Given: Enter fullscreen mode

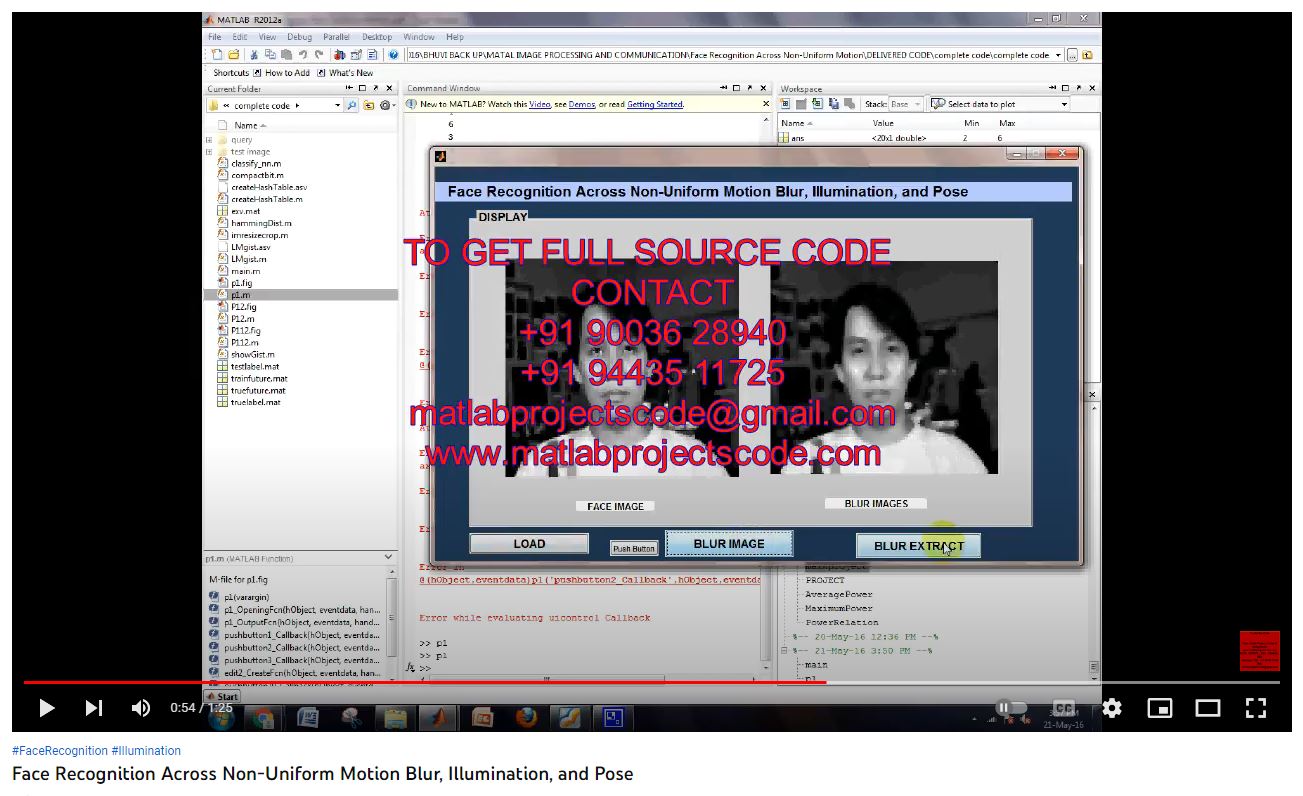Looking at the screenshot, I should (x=1256, y=708).
